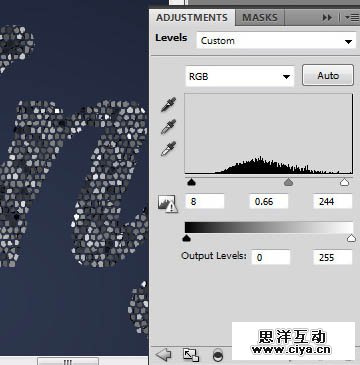This screenshot has width=360, height=365.
Task: Toggle clip to layer icon
Action: [x=218, y=356]
